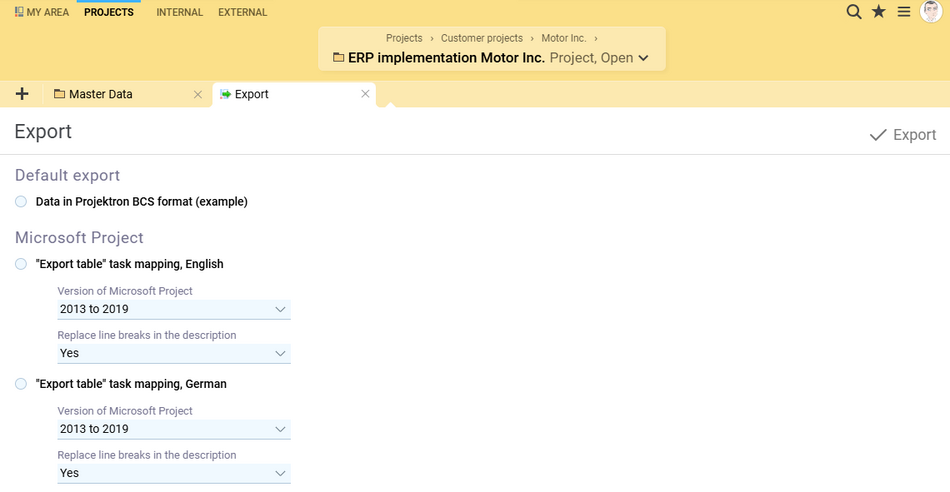Close the Export tab
Viewport: 950px width, 492px height.
tap(365, 94)
